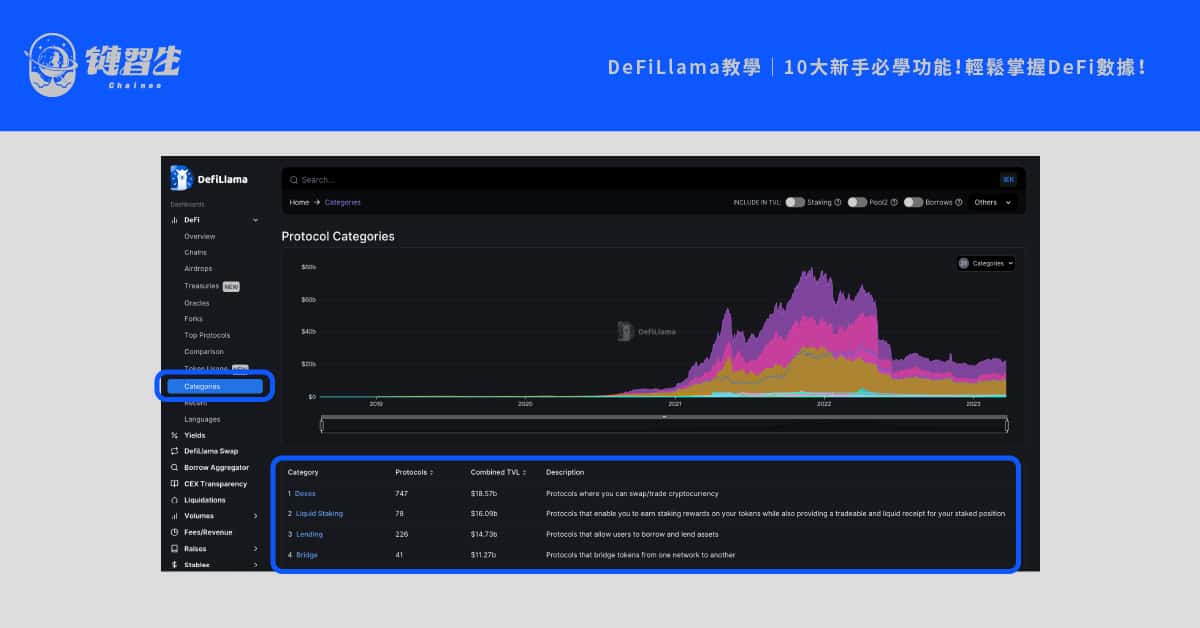Expand the Raises submenu chevron
The width and height of the screenshot is (1200, 628).
[x=256, y=549]
